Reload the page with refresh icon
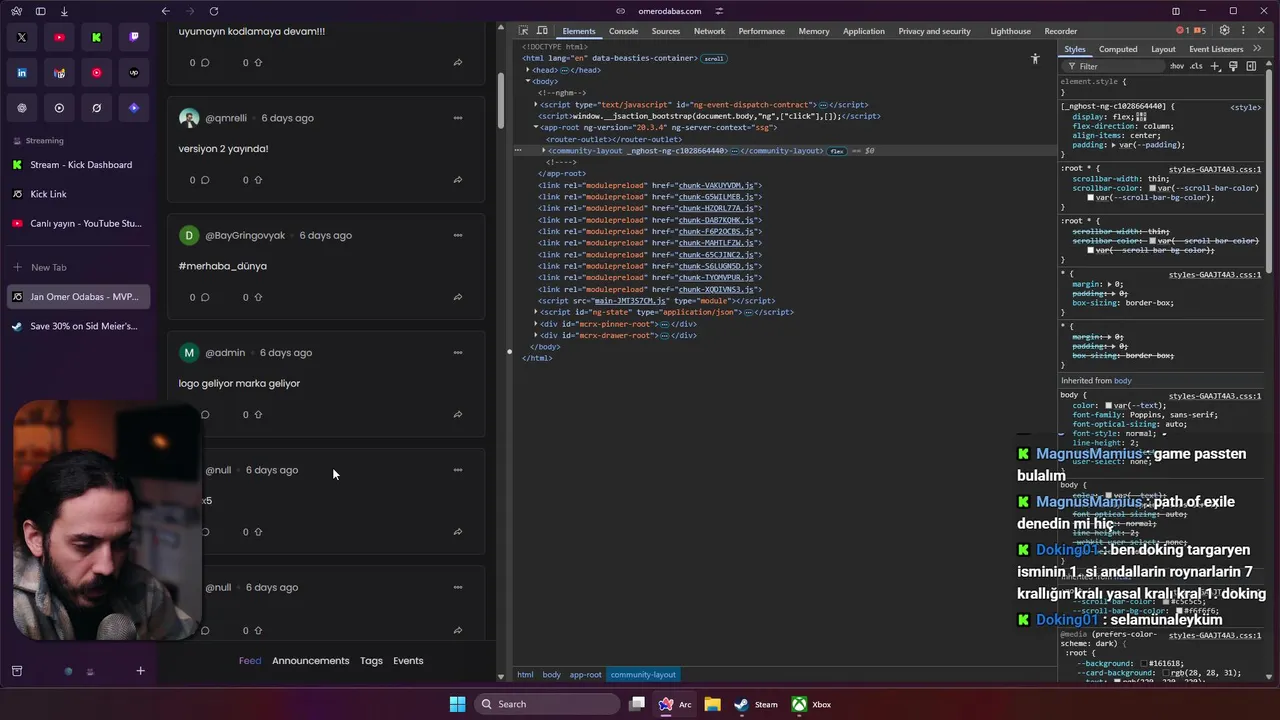The height and width of the screenshot is (720, 1280). (214, 11)
